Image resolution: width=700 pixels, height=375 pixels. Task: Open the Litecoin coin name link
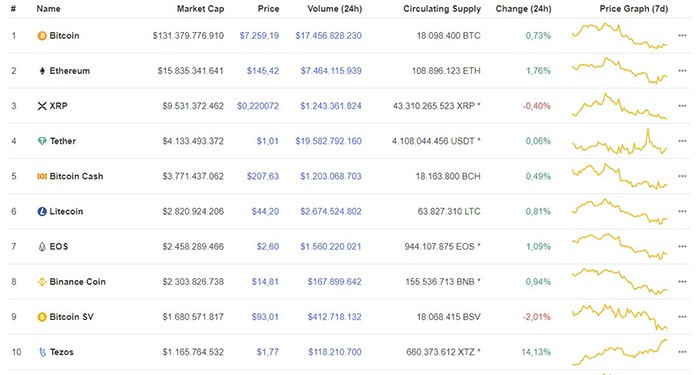pos(66,212)
